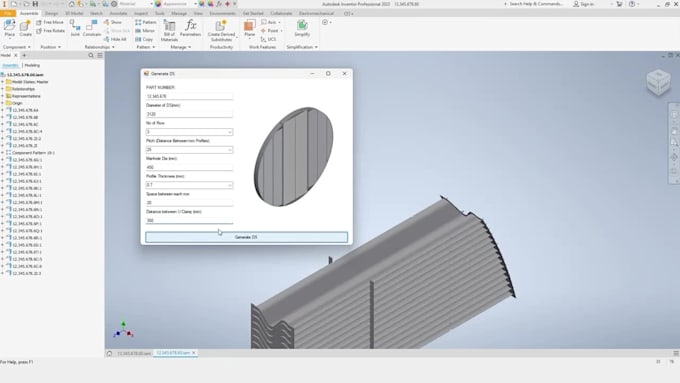Image resolution: width=680 pixels, height=383 pixels.
Task: Click the Generate DS button
Action: coord(246,237)
